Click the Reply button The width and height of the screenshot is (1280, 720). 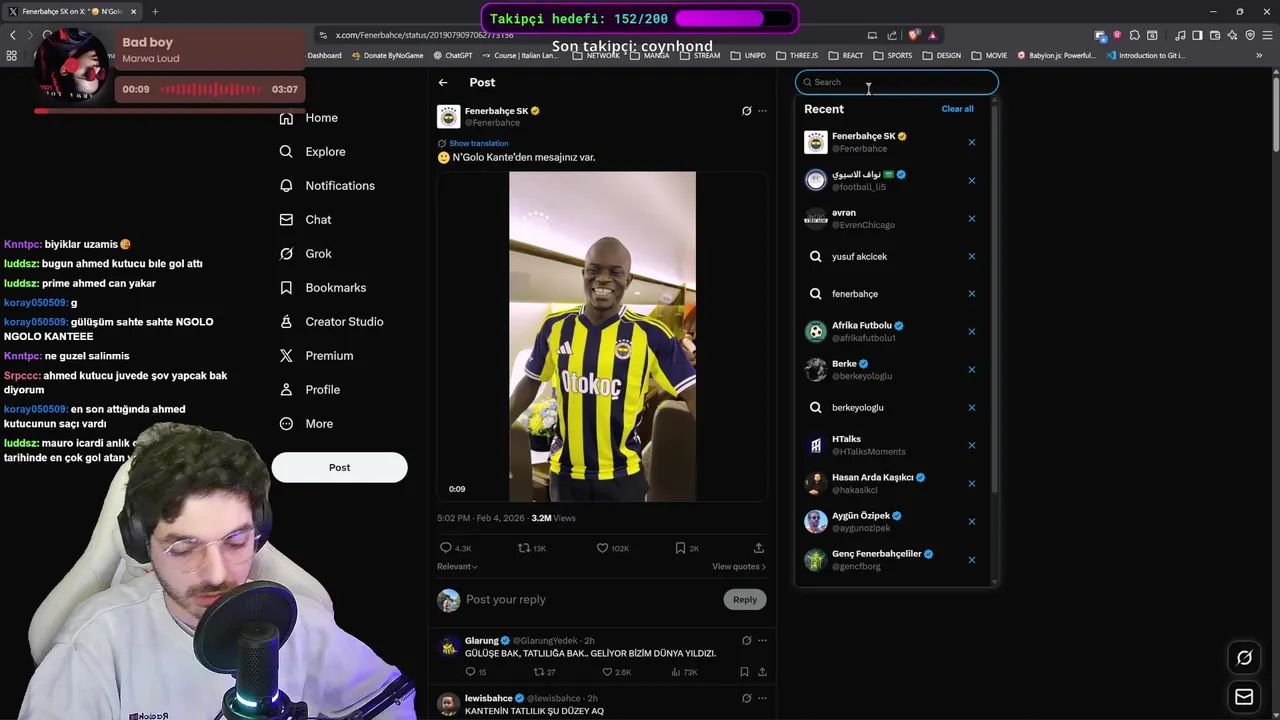pyautogui.click(x=745, y=600)
